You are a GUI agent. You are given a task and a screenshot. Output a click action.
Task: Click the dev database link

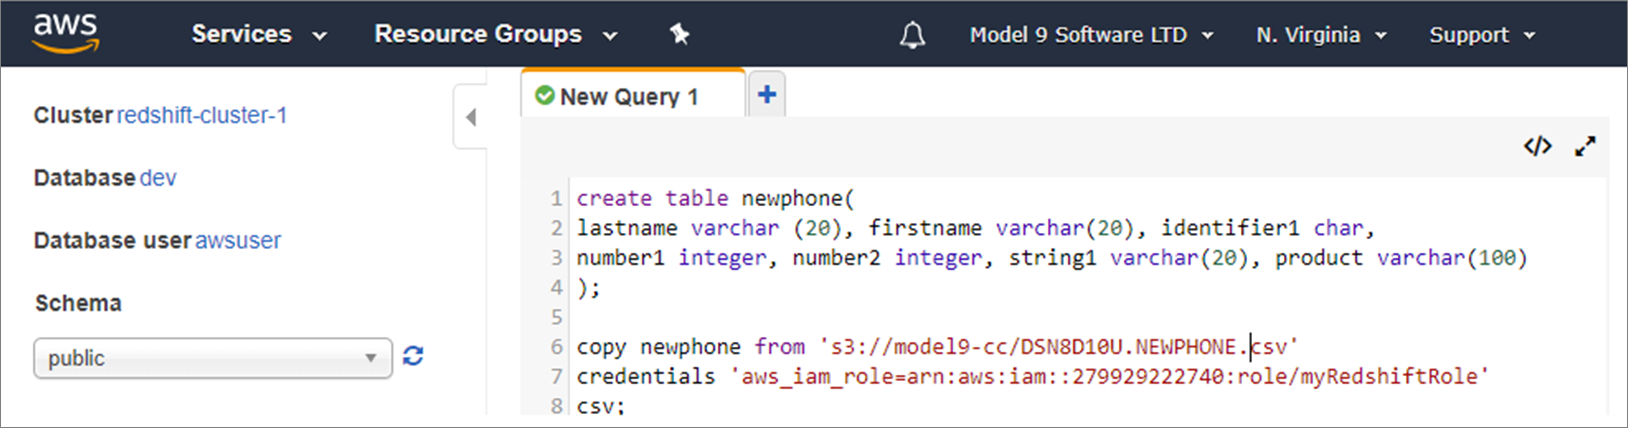tap(158, 178)
